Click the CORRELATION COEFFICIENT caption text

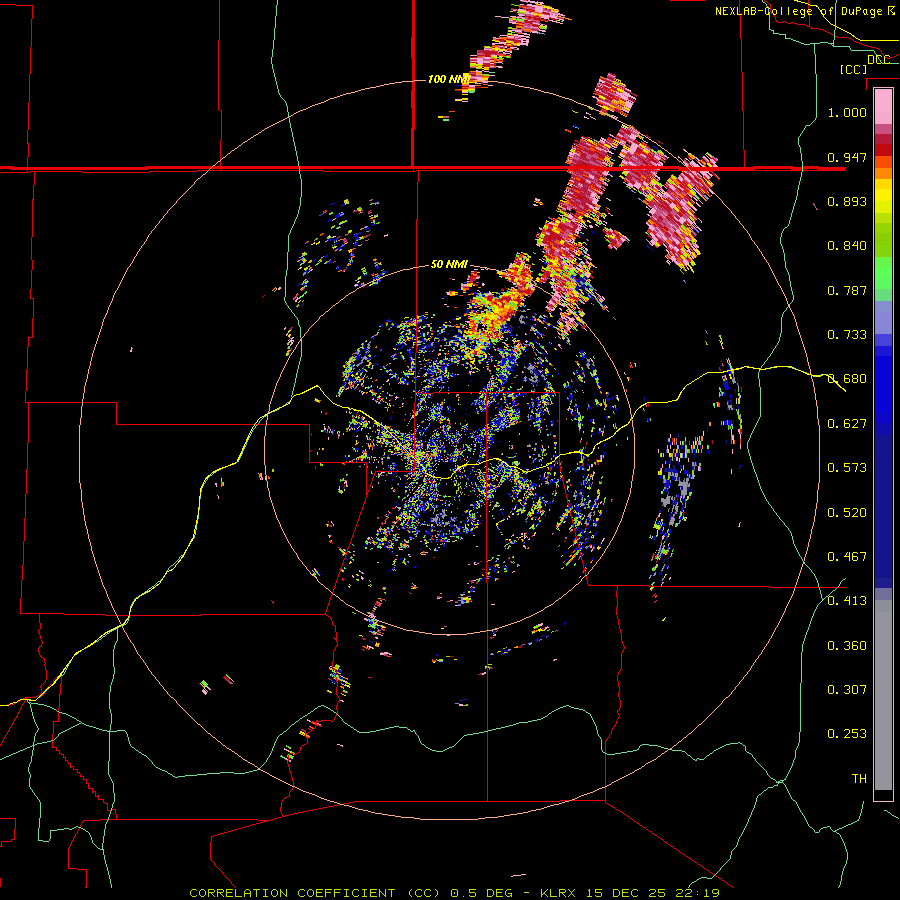292,893
